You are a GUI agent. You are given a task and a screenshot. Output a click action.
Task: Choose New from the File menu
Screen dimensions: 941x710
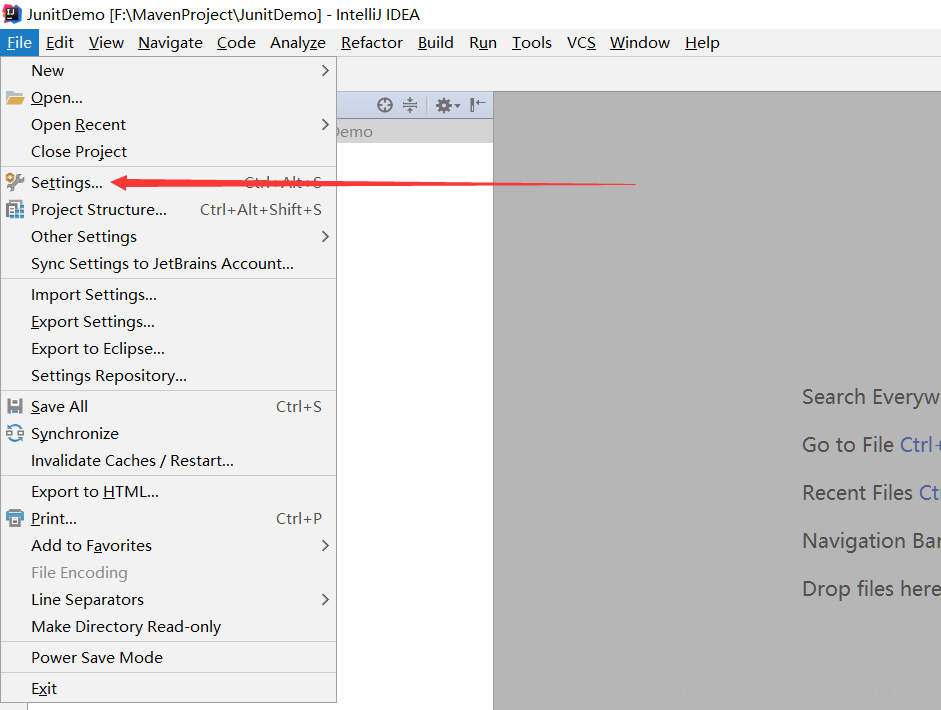coord(169,71)
